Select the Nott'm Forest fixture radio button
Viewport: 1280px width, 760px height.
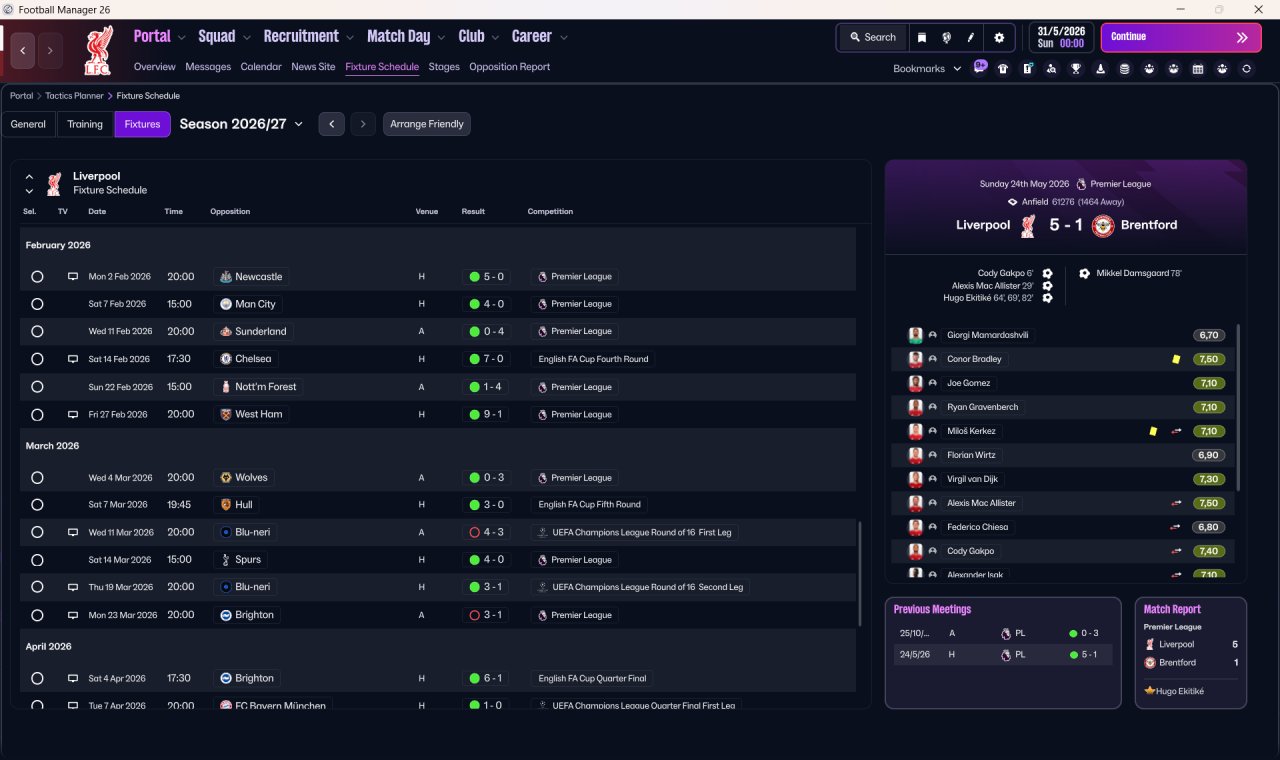(x=37, y=387)
